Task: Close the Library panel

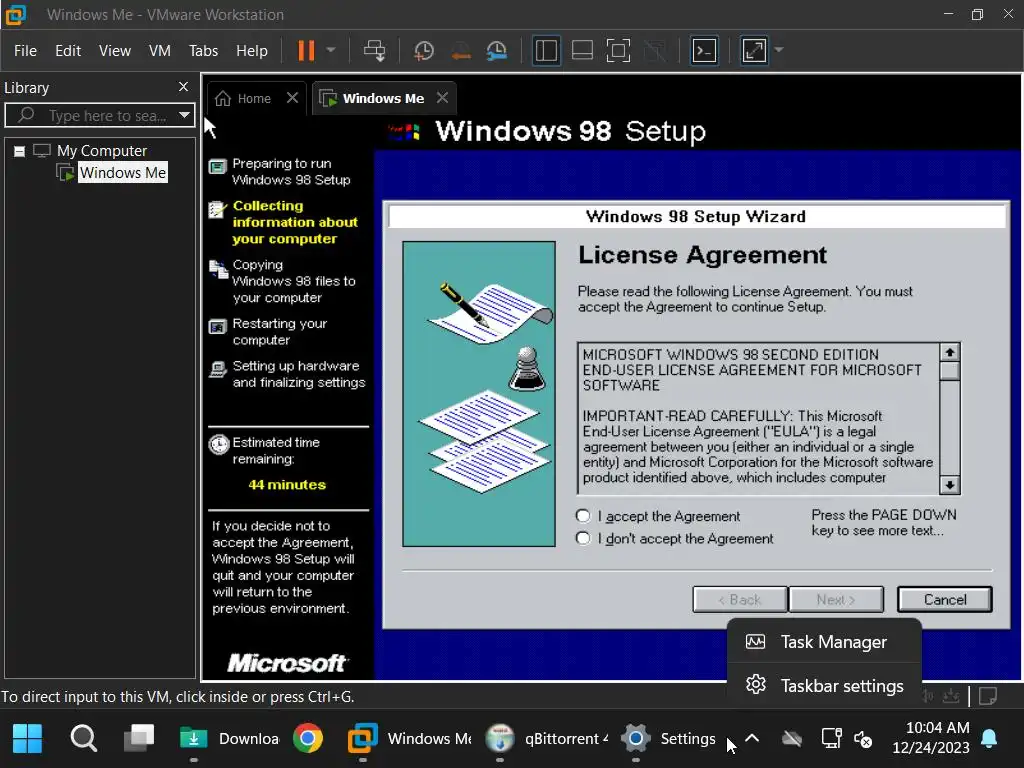Action: click(x=184, y=87)
